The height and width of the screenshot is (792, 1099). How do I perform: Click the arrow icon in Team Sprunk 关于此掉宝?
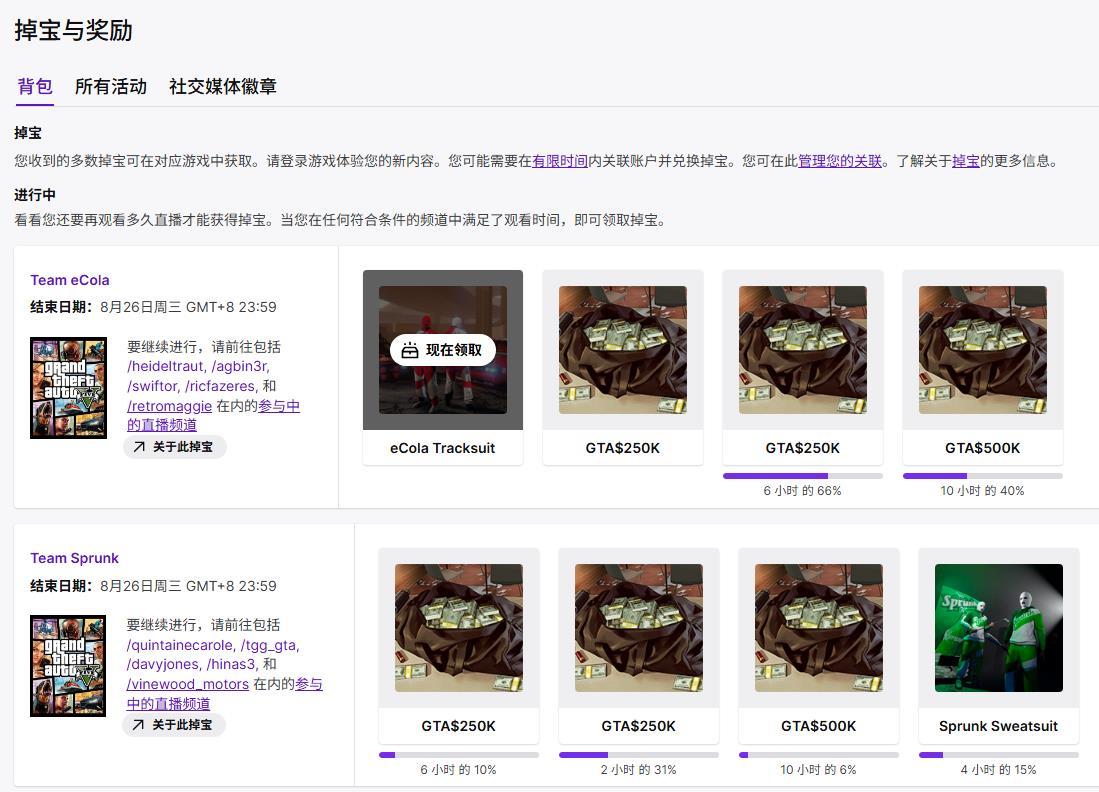(x=138, y=725)
